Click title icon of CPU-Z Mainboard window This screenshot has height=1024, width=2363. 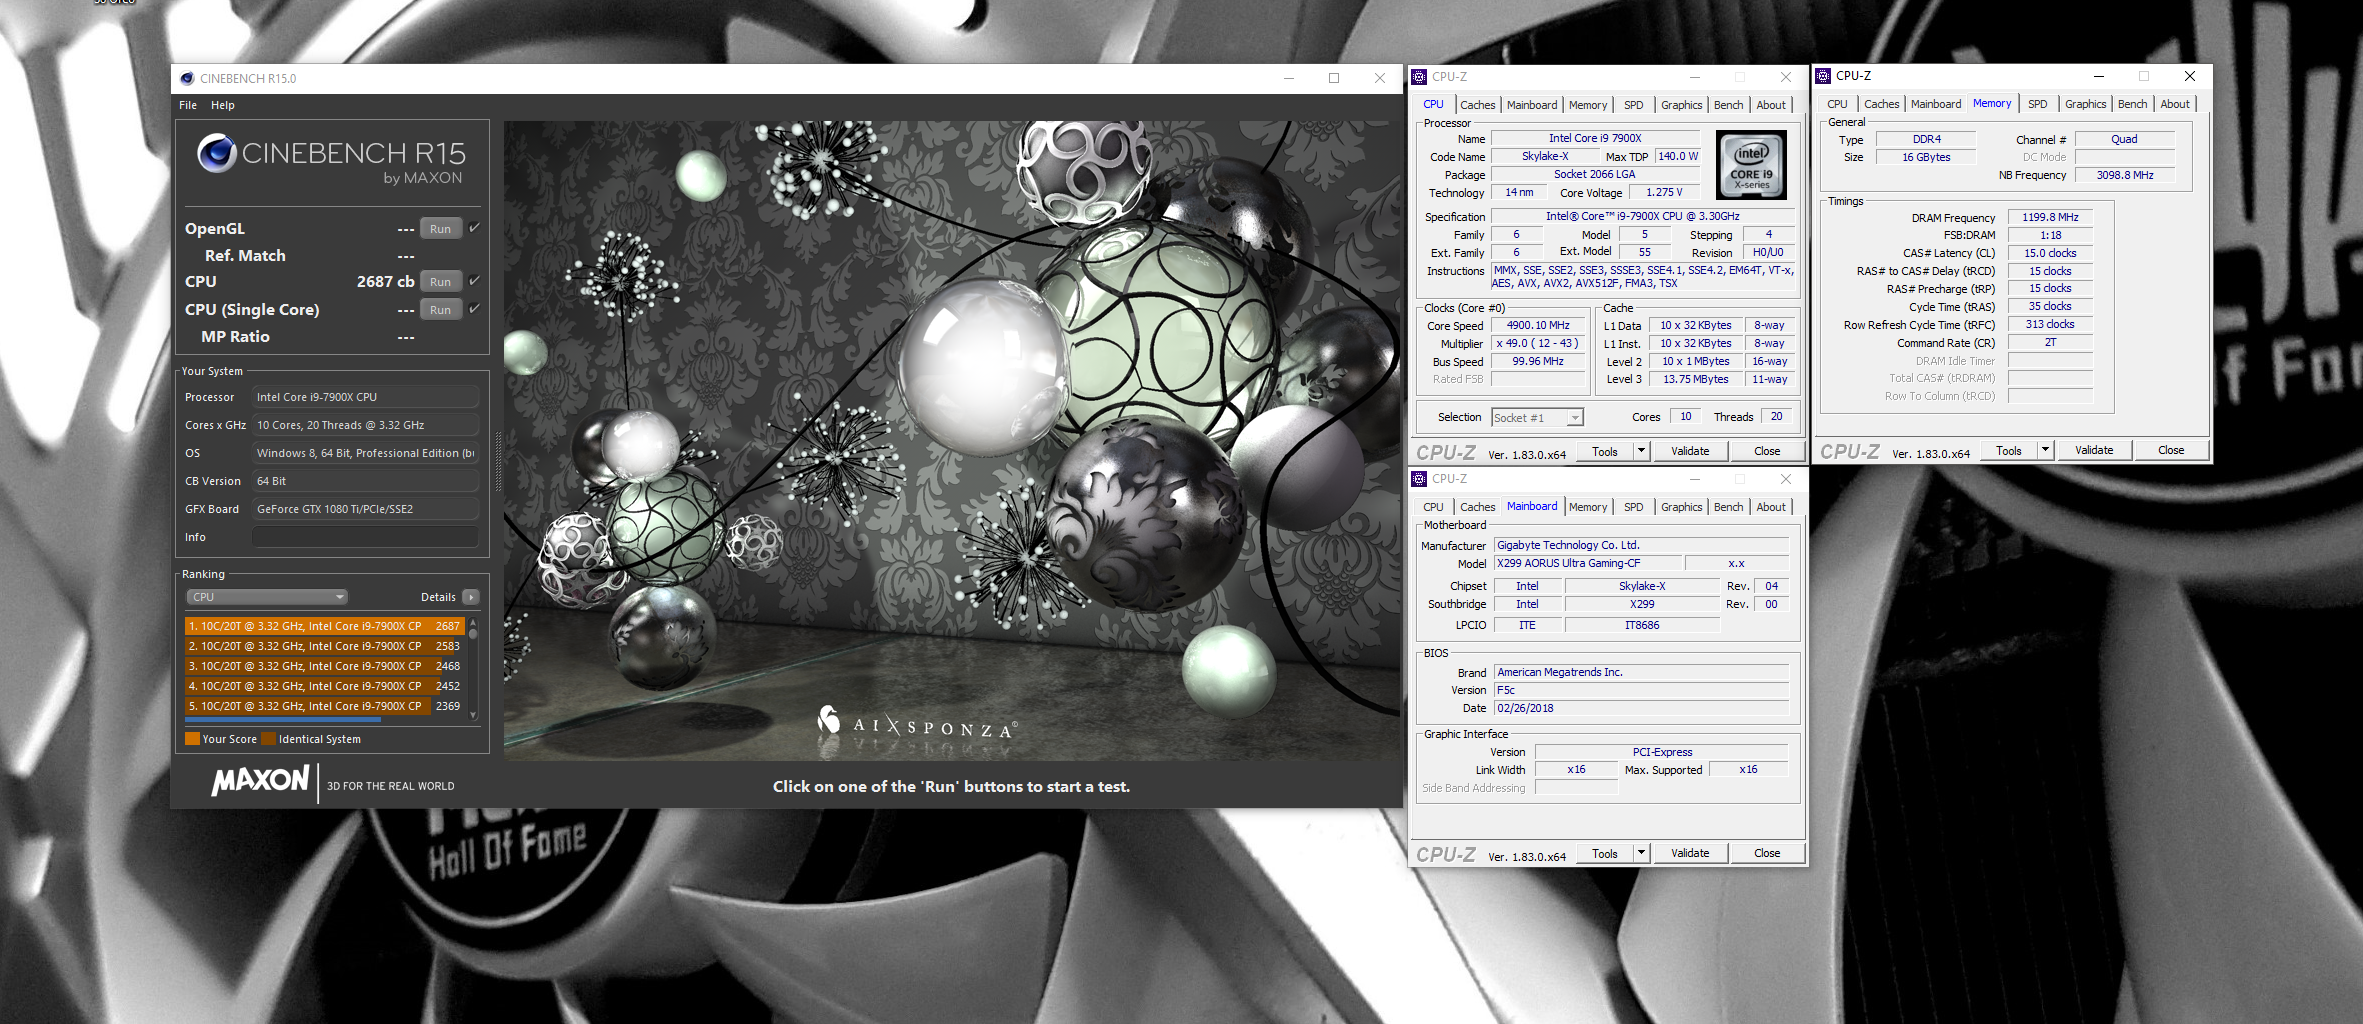tap(1419, 479)
